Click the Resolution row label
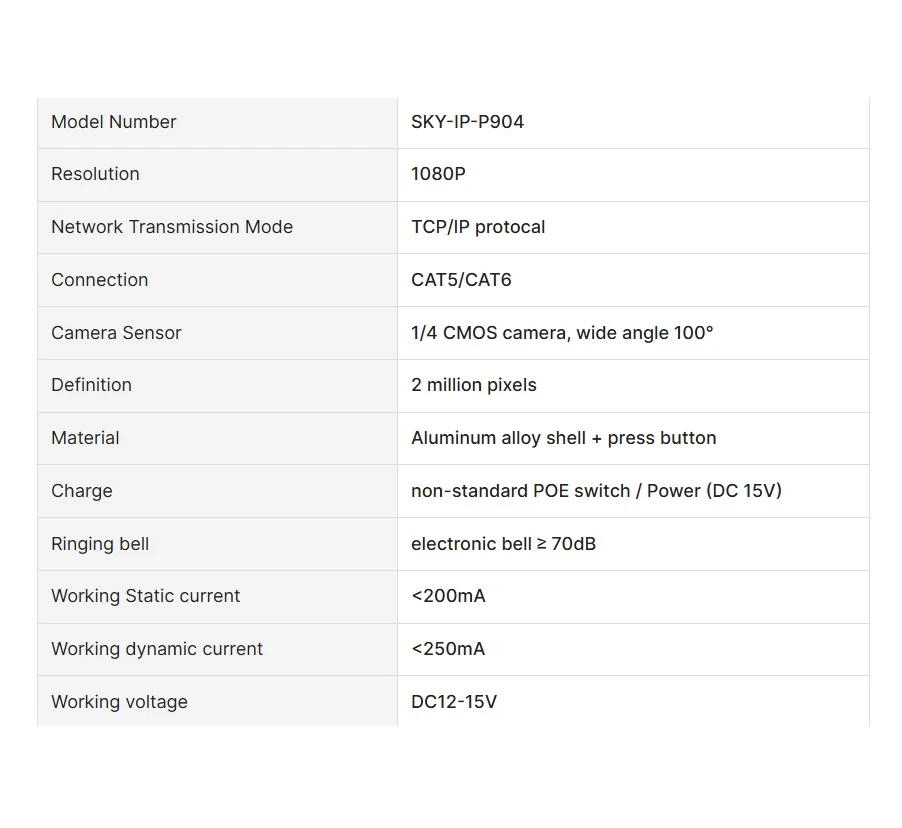The height and width of the screenshot is (828, 902). coord(95,174)
